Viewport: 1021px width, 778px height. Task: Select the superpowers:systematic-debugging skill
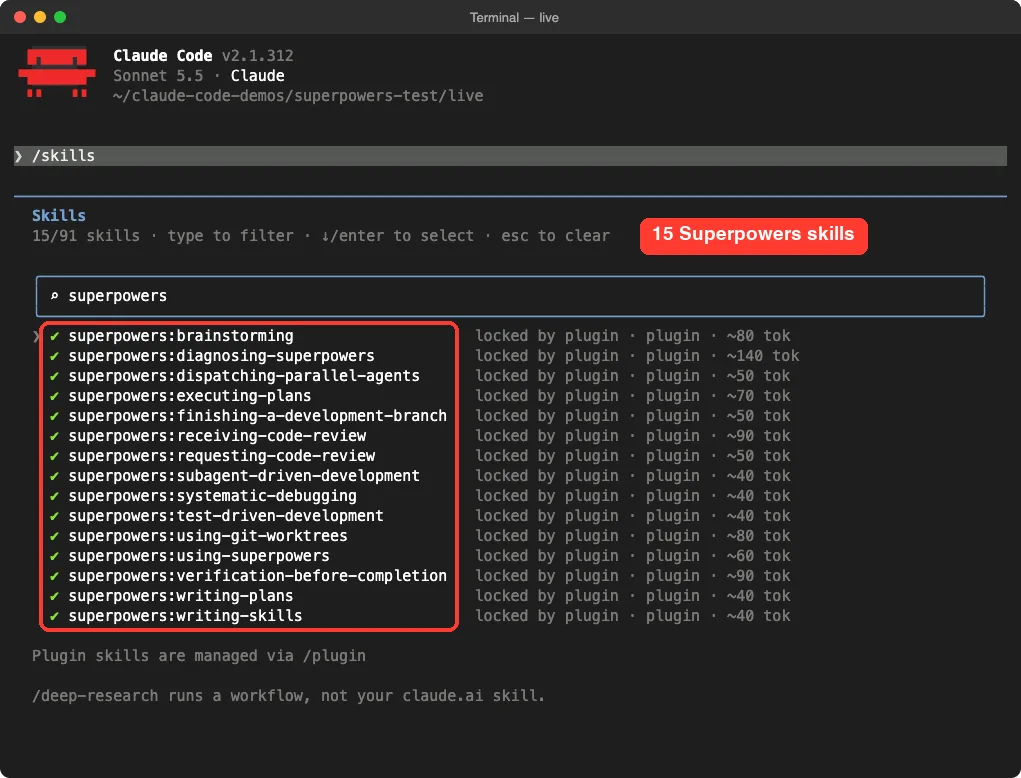[x=212, y=496]
